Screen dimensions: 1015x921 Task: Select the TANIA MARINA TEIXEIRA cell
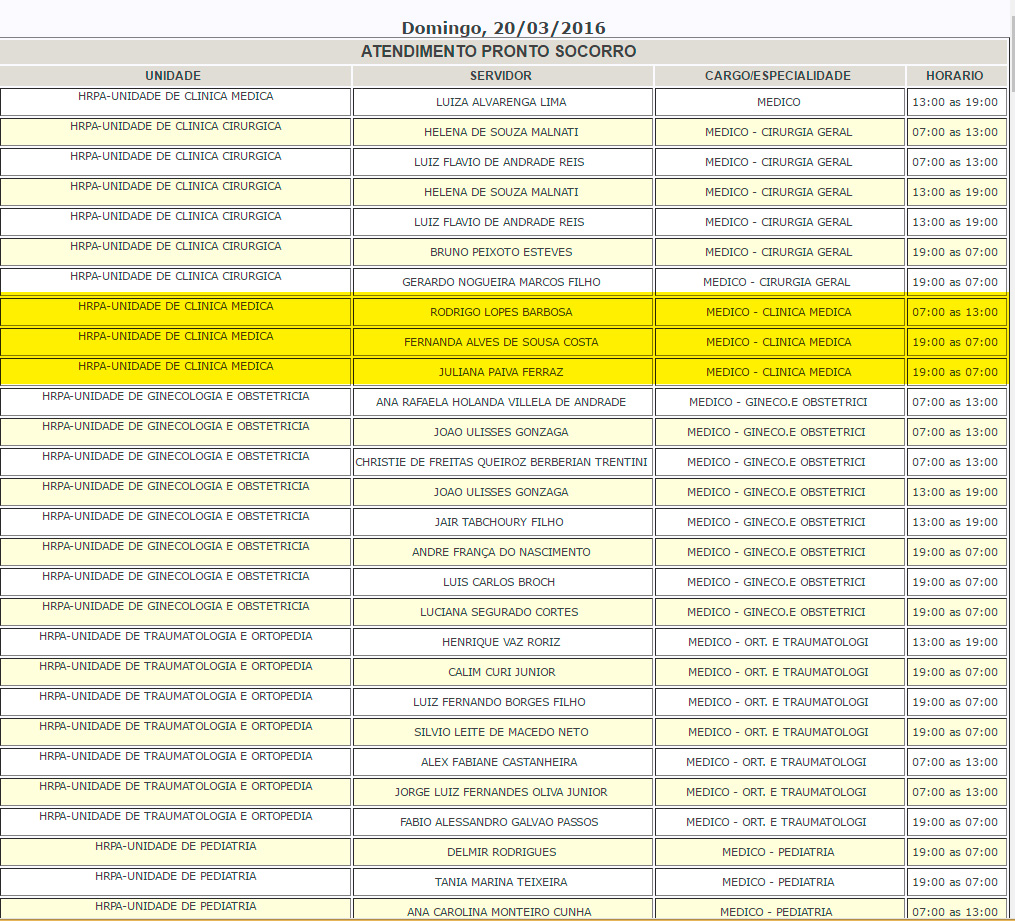501,882
